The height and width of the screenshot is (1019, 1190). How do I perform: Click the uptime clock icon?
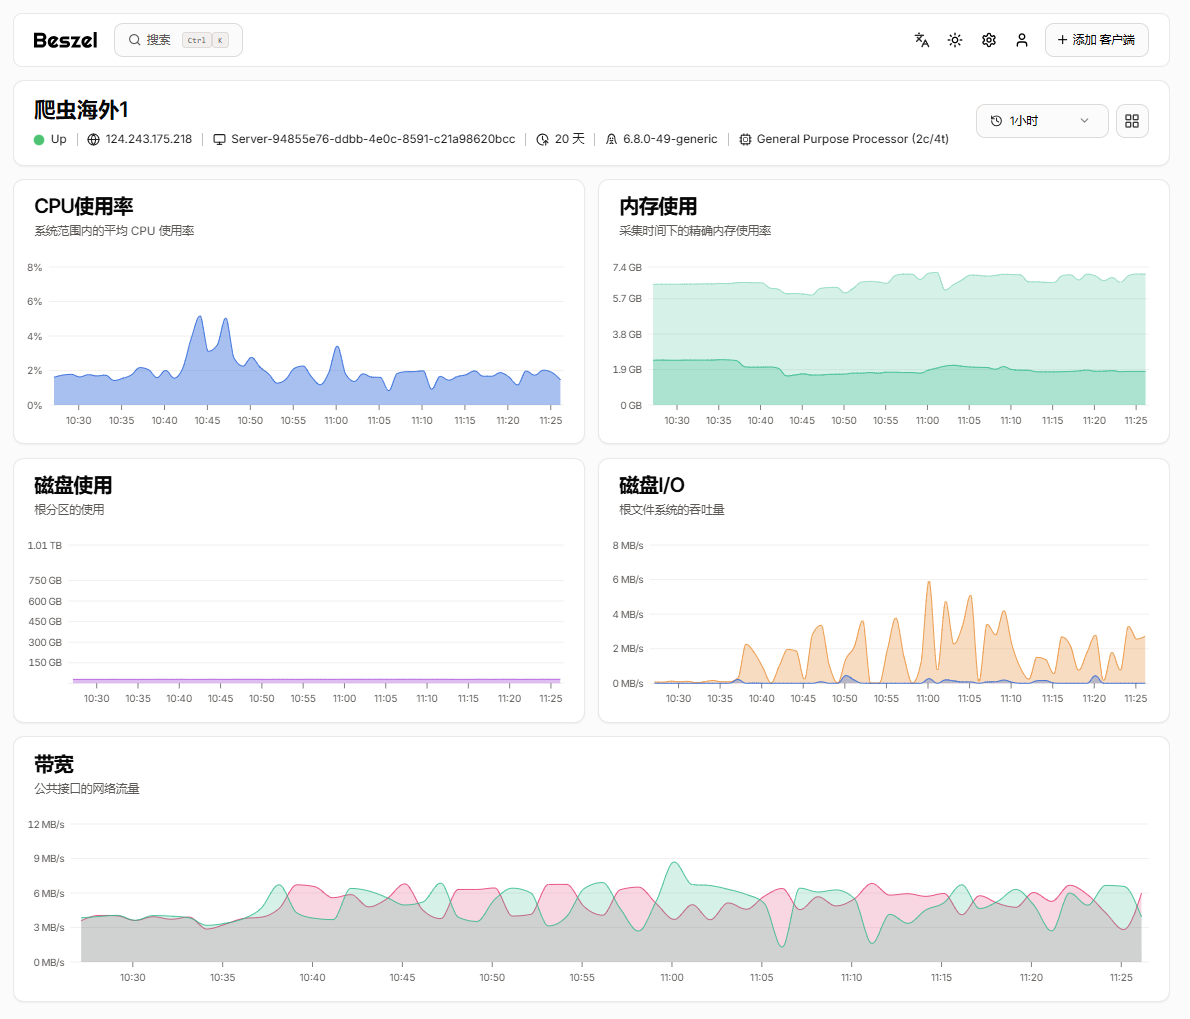coord(543,140)
